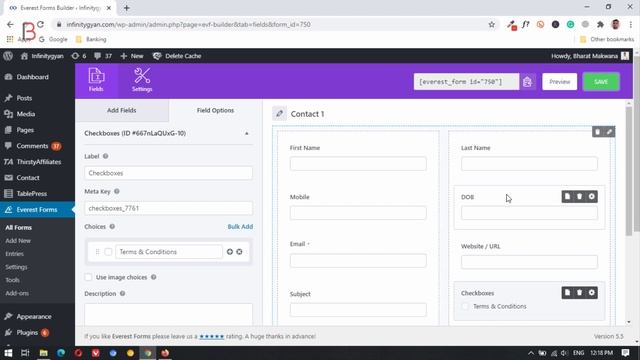Viewport: 640px width, 360px height.
Task: Edit the form title pencil icon
Action: (x=280, y=113)
